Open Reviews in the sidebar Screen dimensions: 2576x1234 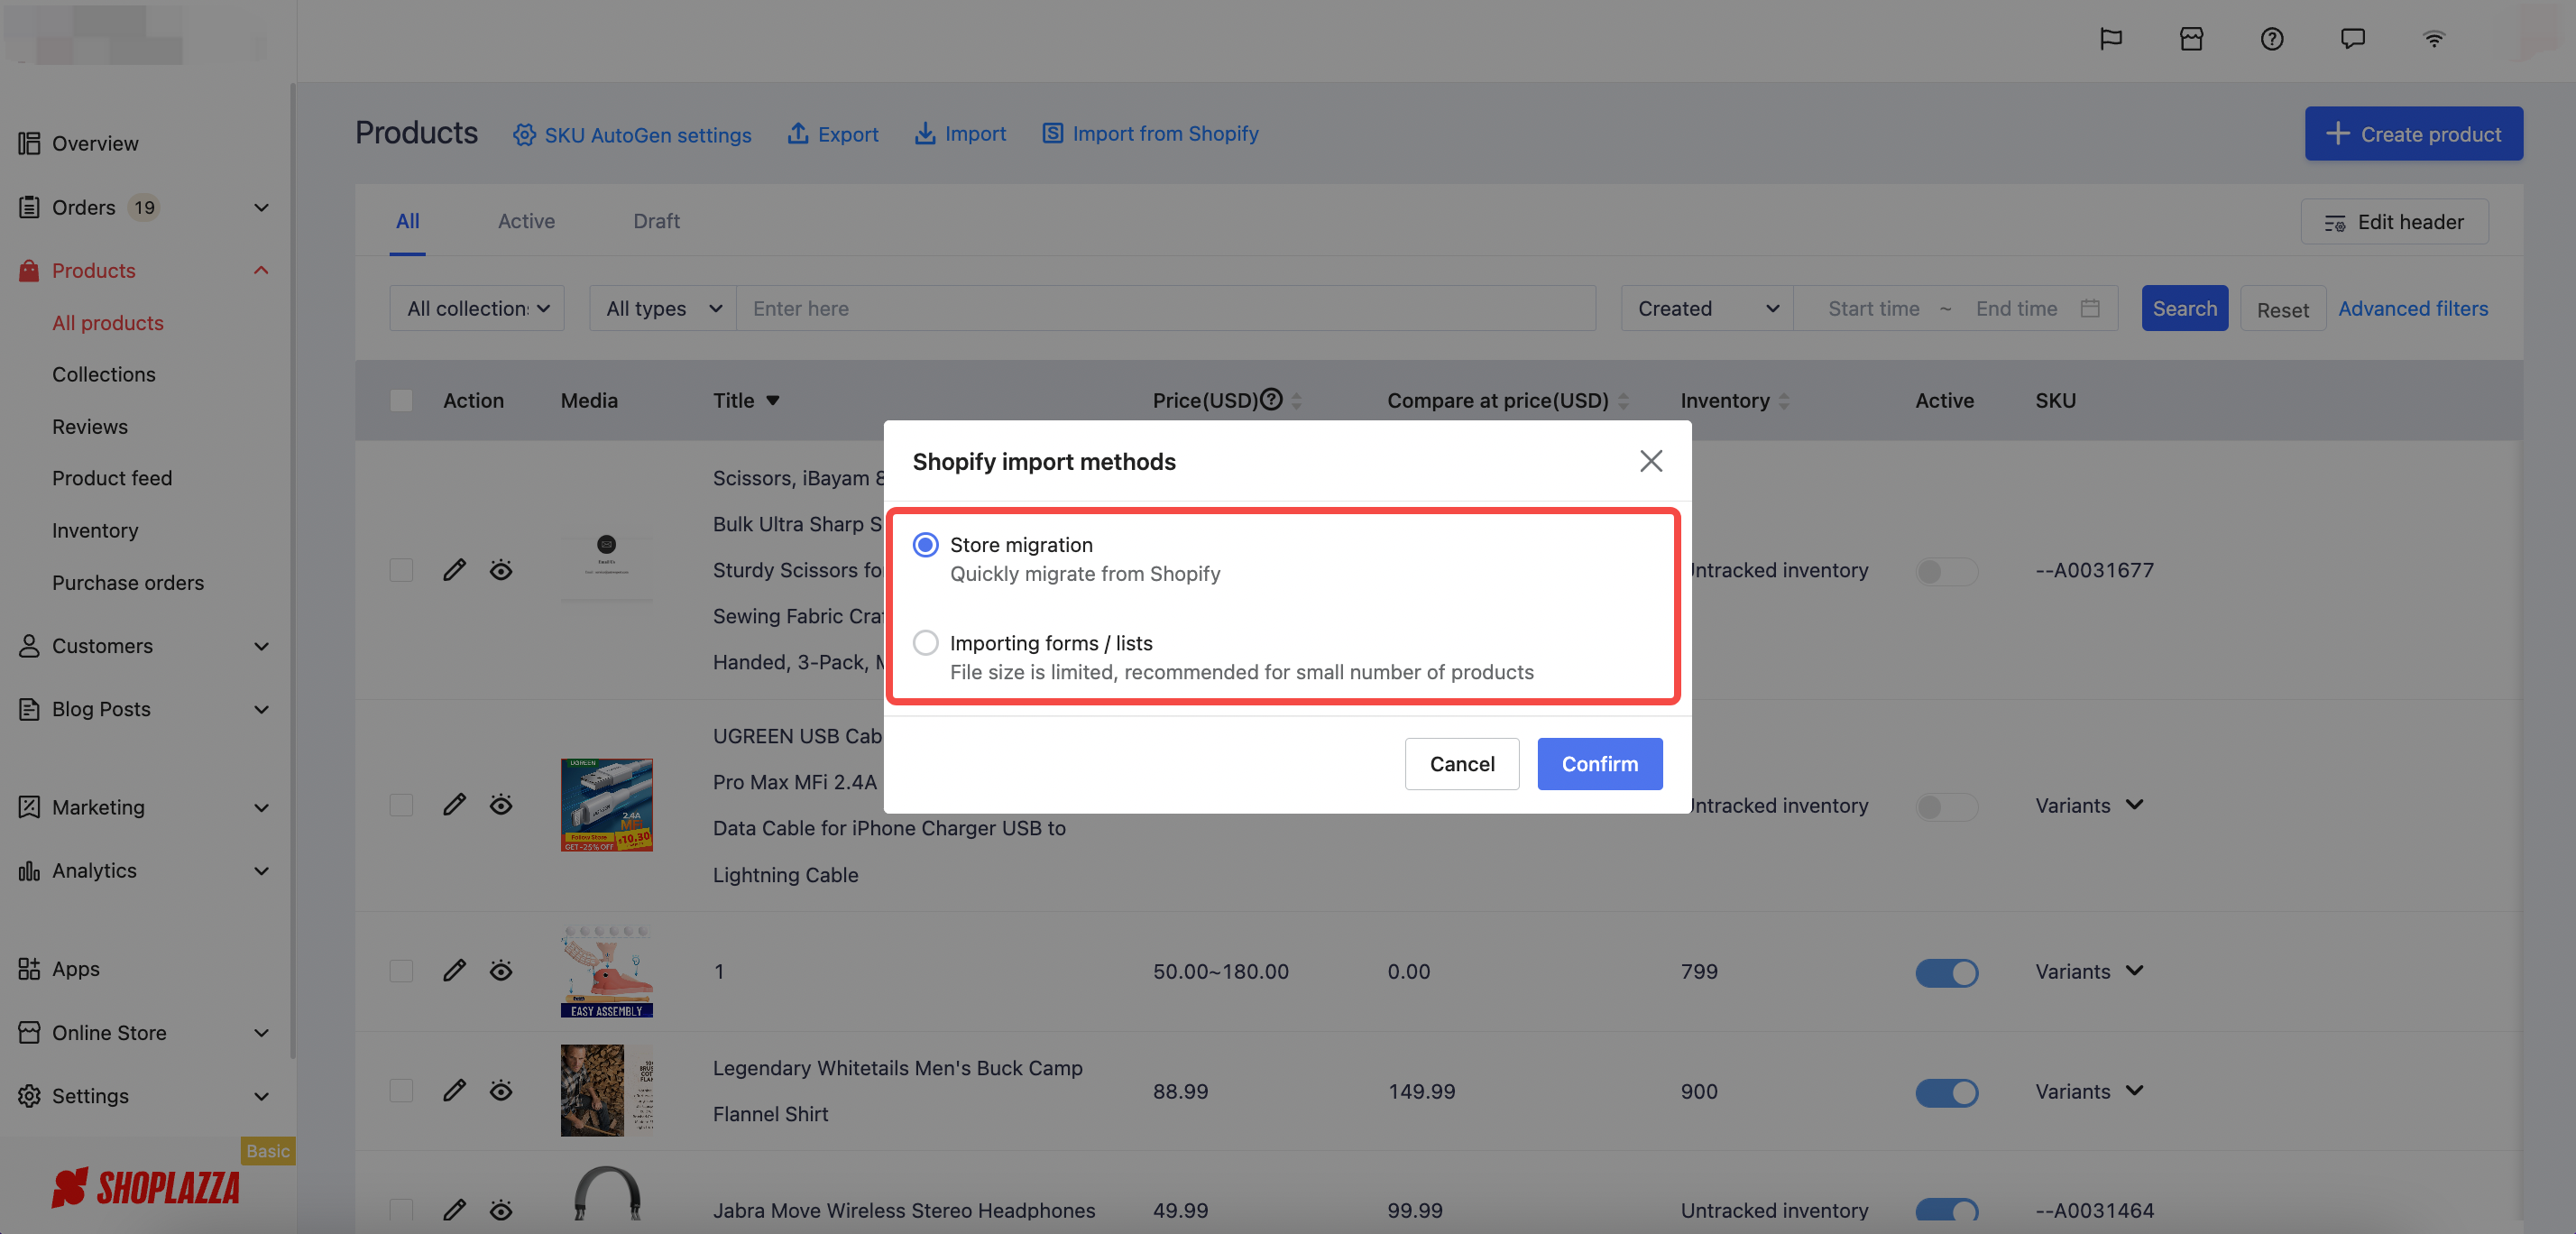(90, 426)
